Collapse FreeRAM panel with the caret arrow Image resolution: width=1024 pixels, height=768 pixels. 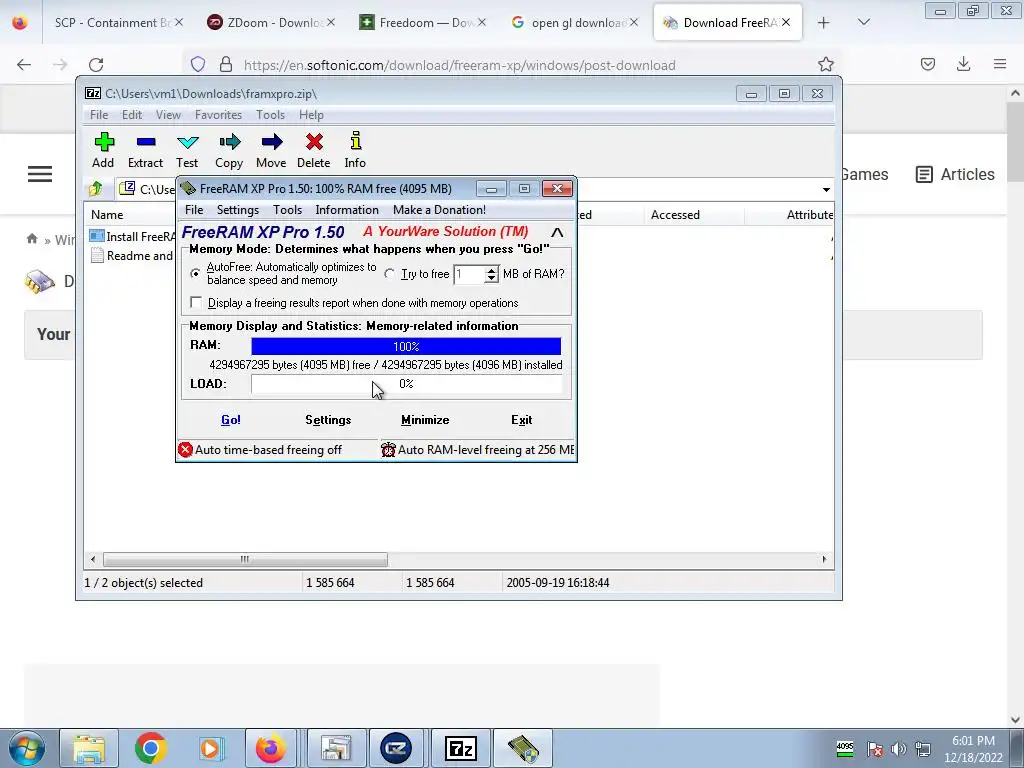[557, 232]
